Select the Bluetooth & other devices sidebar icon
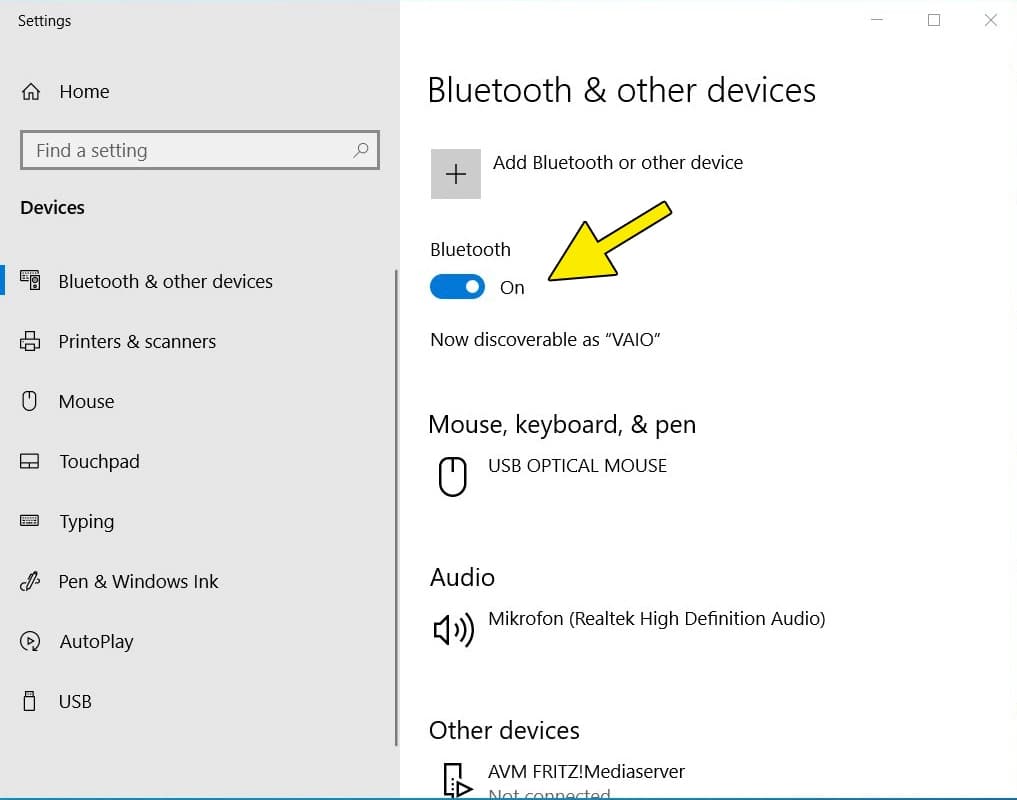Viewport: 1017px width, 800px height. point(31,281)
